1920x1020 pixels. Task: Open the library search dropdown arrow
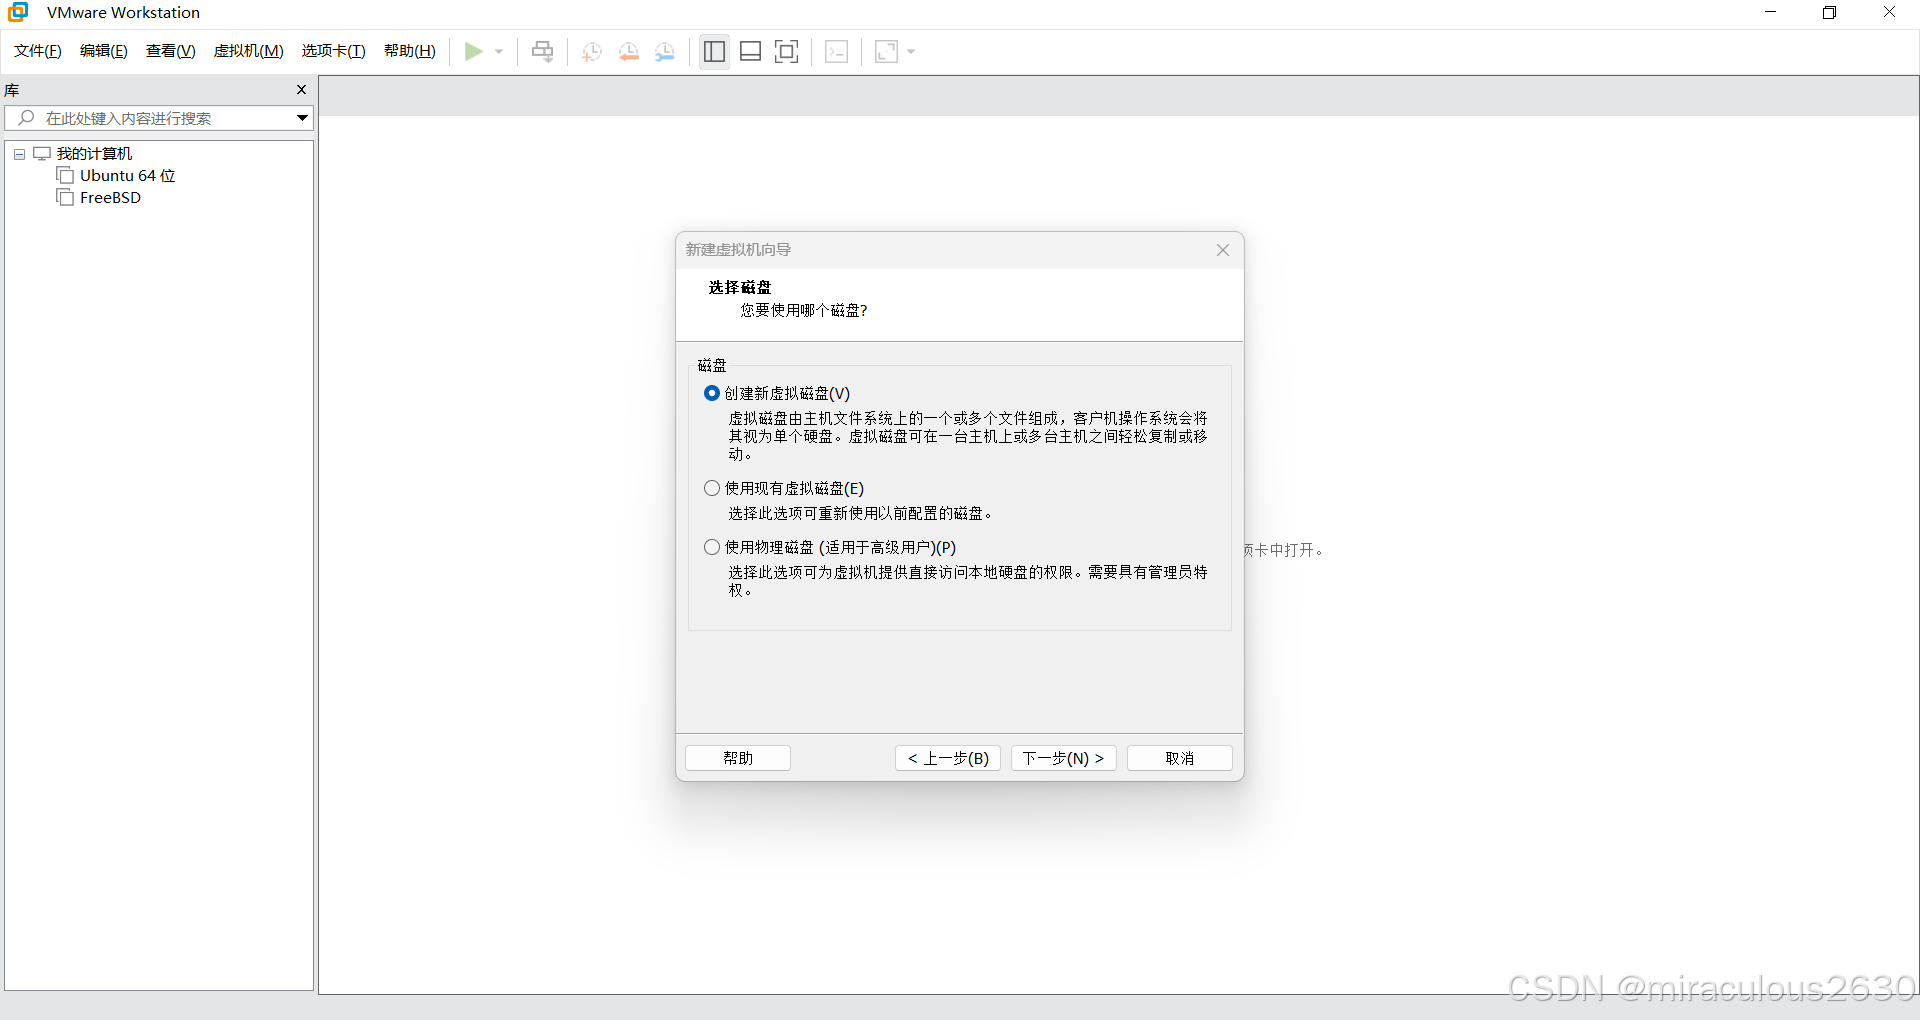point(302,118)
